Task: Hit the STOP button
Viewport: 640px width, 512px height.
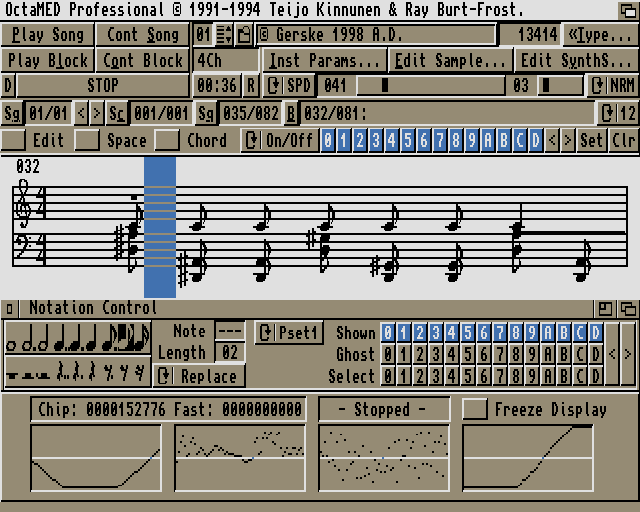Action: (x=102, y=85)
